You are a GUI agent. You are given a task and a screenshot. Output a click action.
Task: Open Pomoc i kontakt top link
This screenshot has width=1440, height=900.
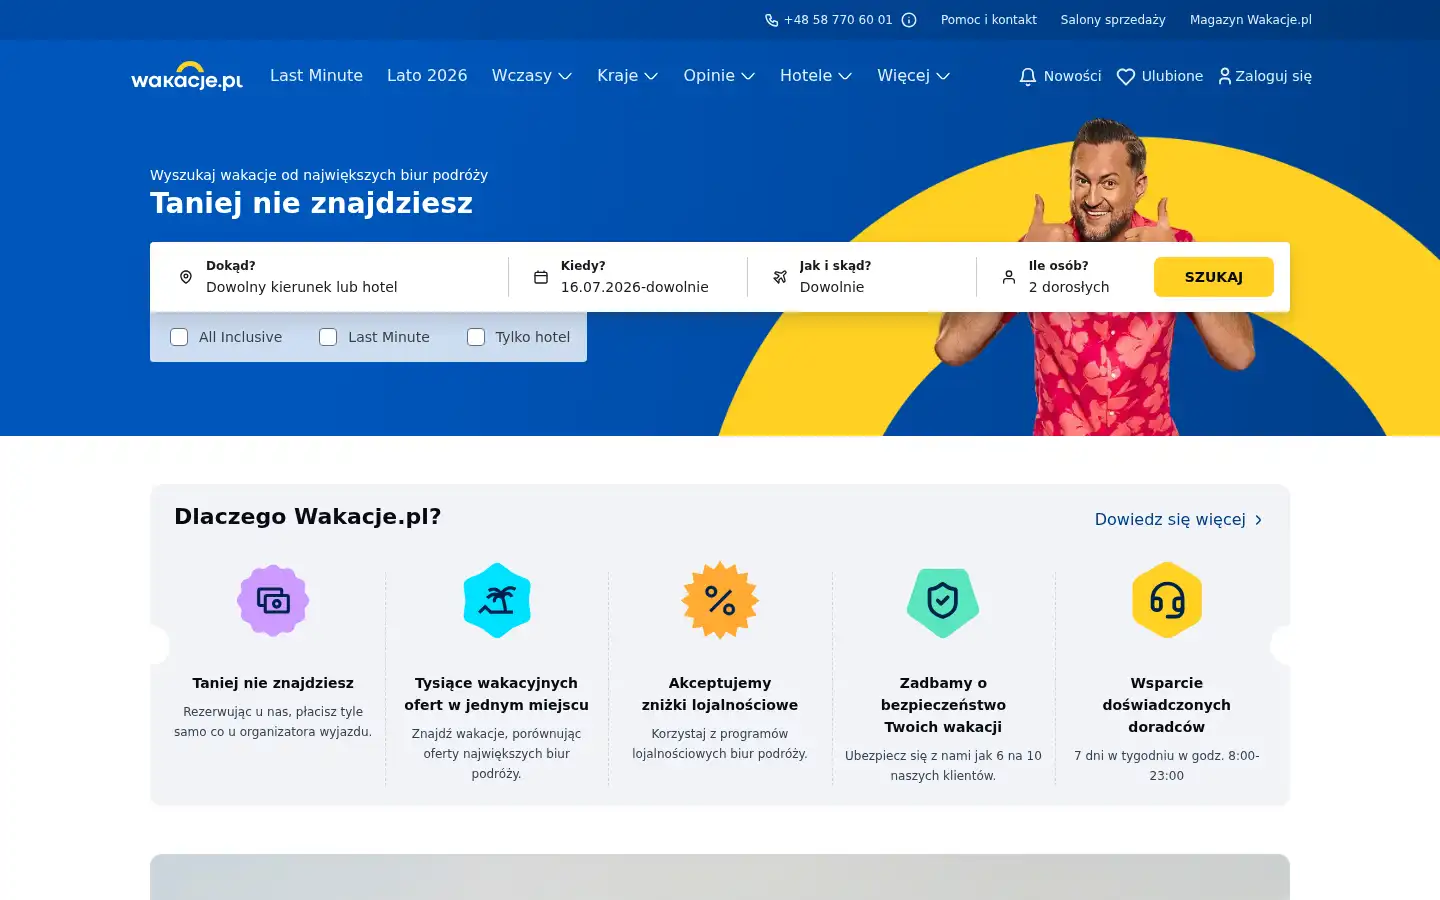pyautogui.click(x=989, y=20)
